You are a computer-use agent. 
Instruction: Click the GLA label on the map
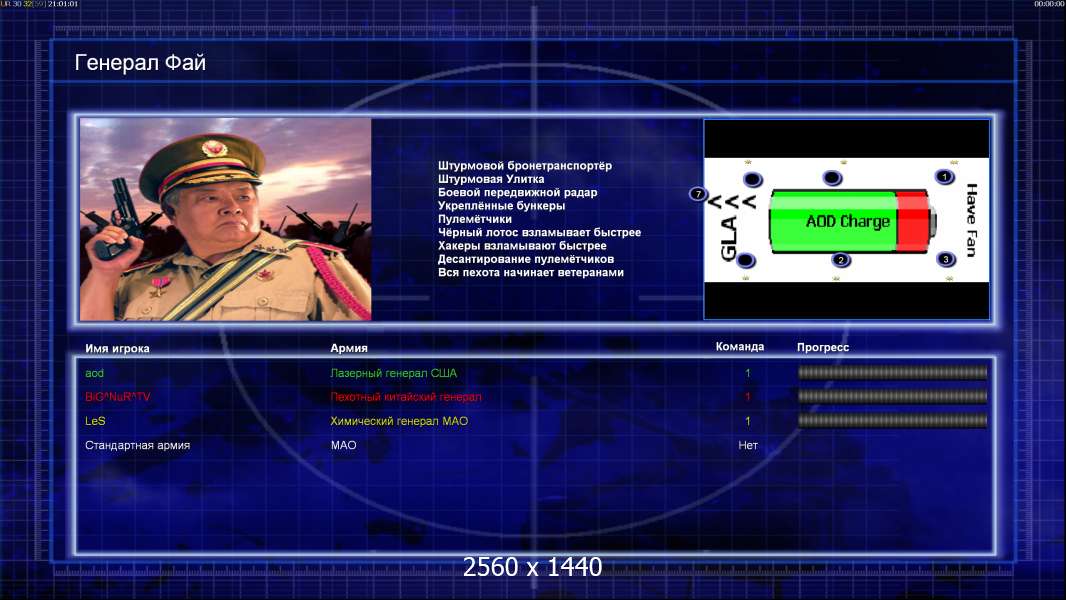[728, 239]
